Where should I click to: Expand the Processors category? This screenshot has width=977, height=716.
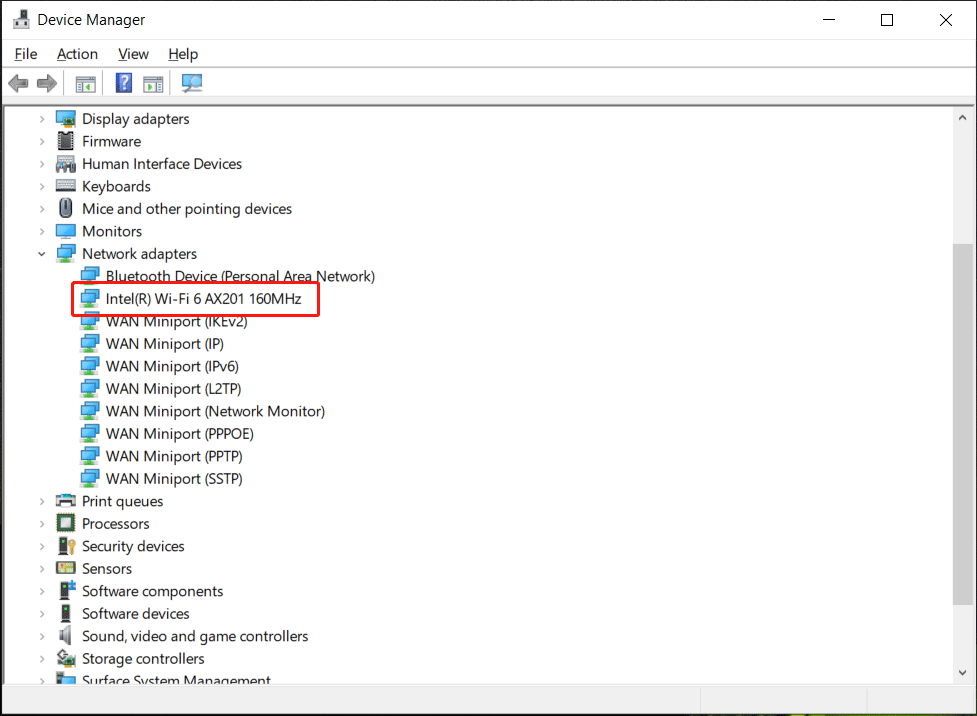41,523
